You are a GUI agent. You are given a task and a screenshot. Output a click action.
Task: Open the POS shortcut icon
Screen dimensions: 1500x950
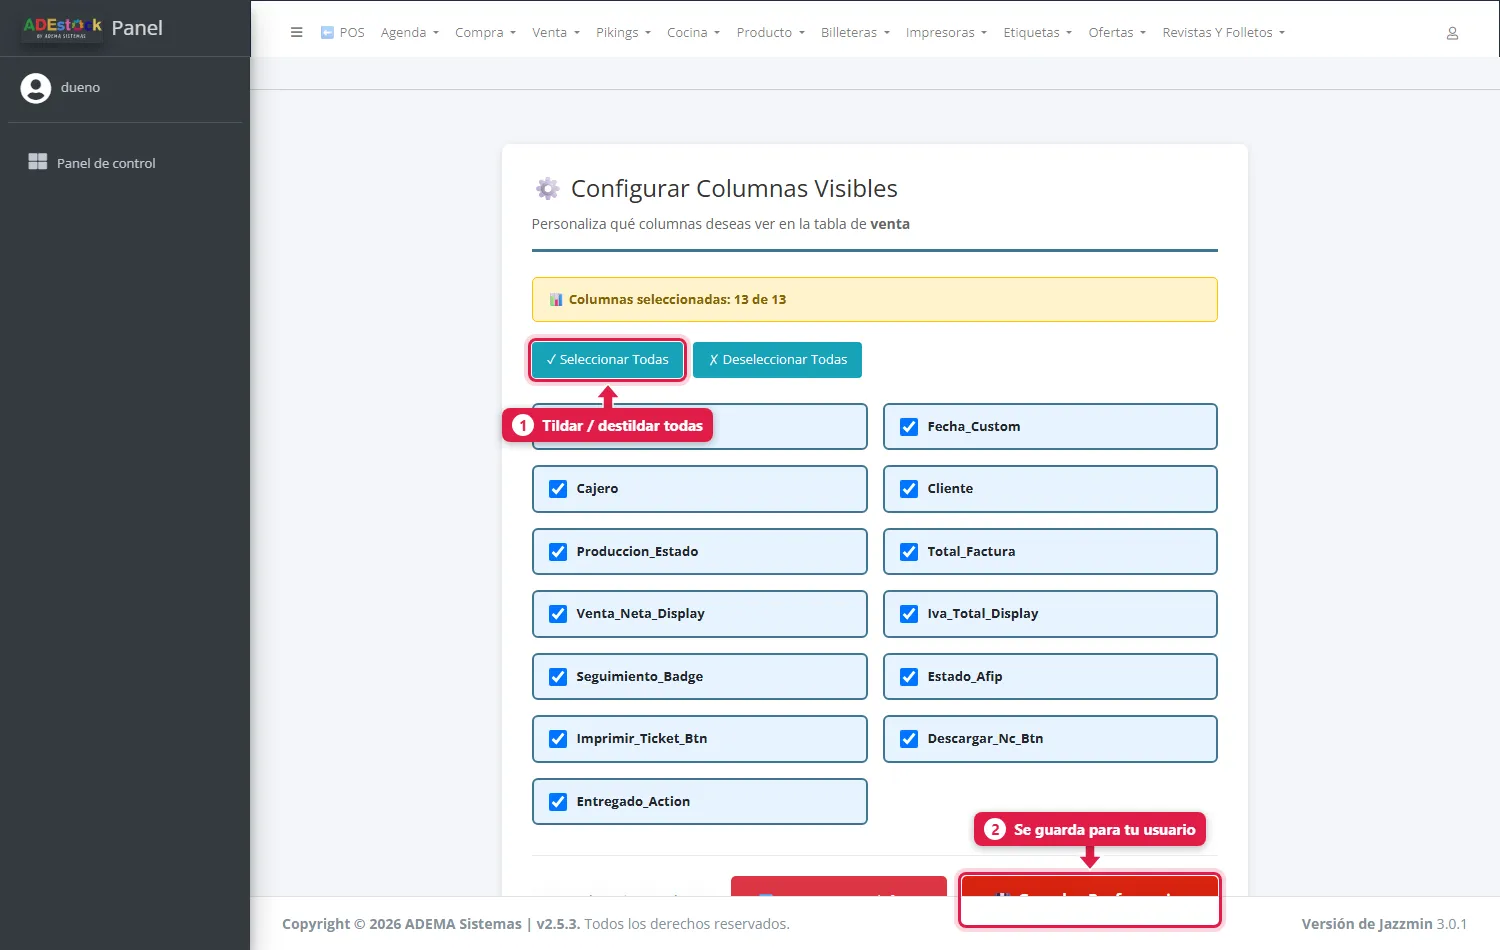coord(327,32)
